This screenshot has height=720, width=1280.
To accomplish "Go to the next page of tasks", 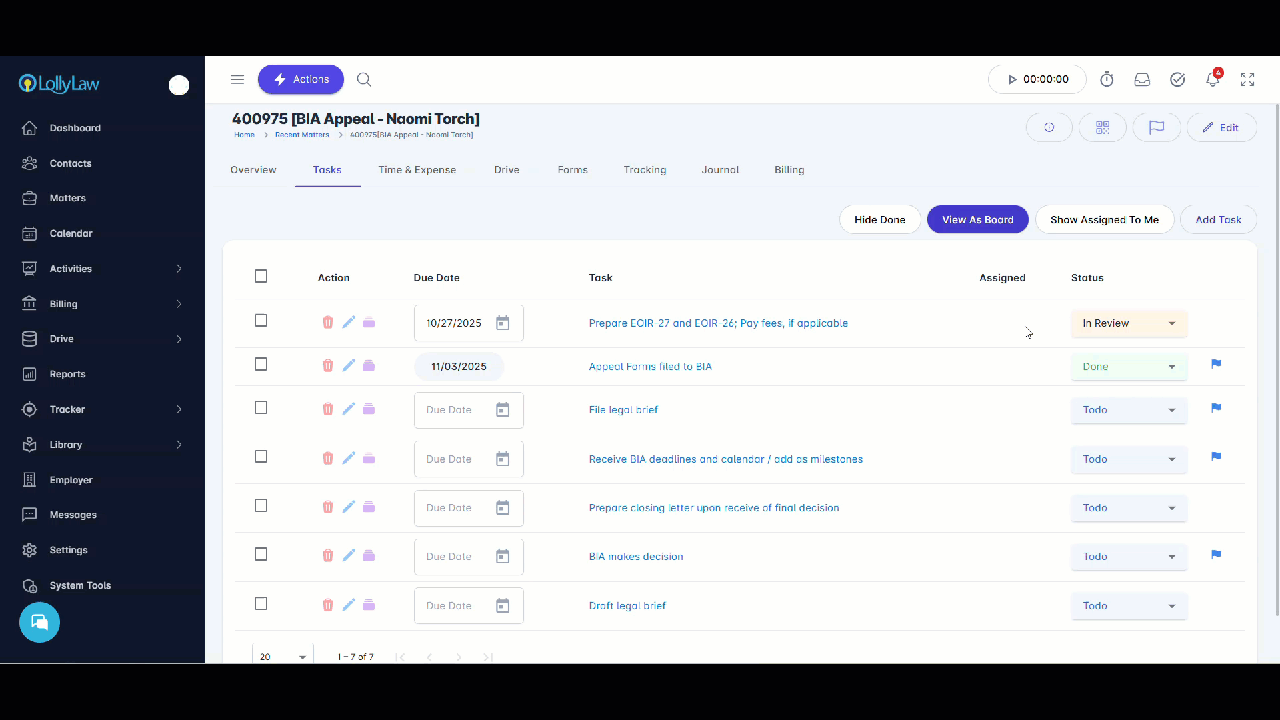I will pyautogui.click(x=459, y=657).
